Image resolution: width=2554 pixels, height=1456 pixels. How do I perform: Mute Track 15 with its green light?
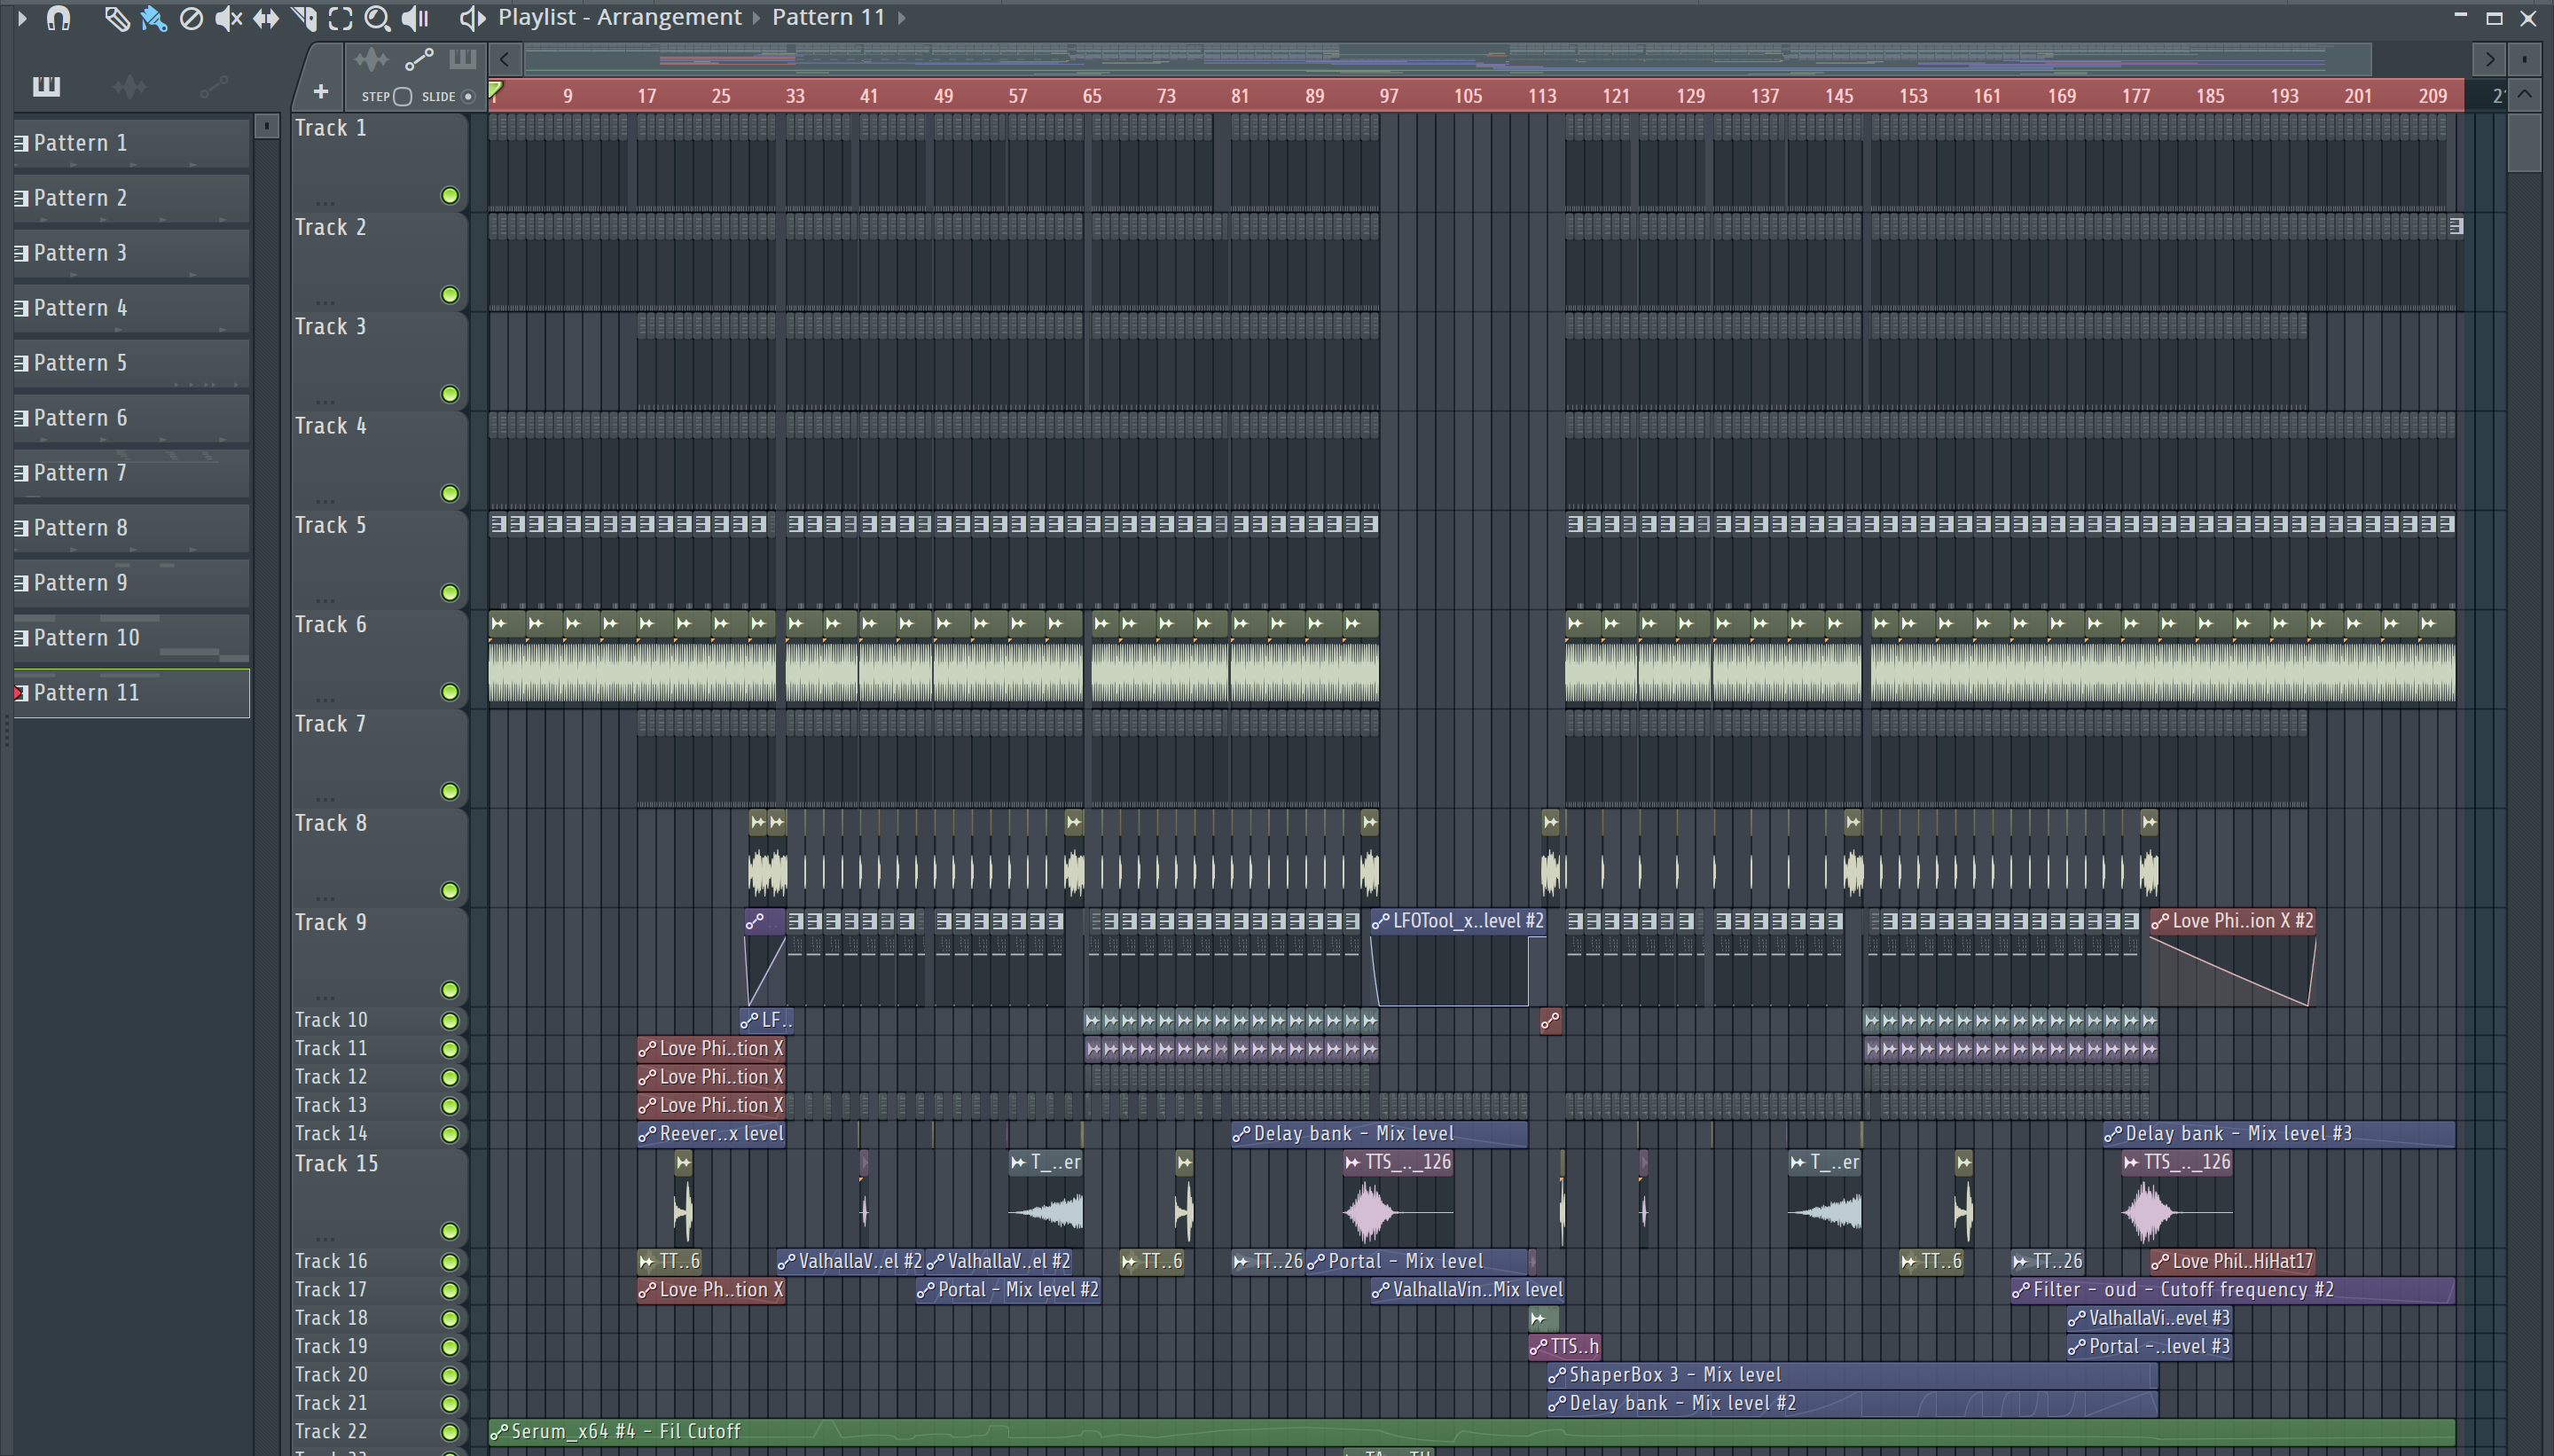tap(450, 1231)
